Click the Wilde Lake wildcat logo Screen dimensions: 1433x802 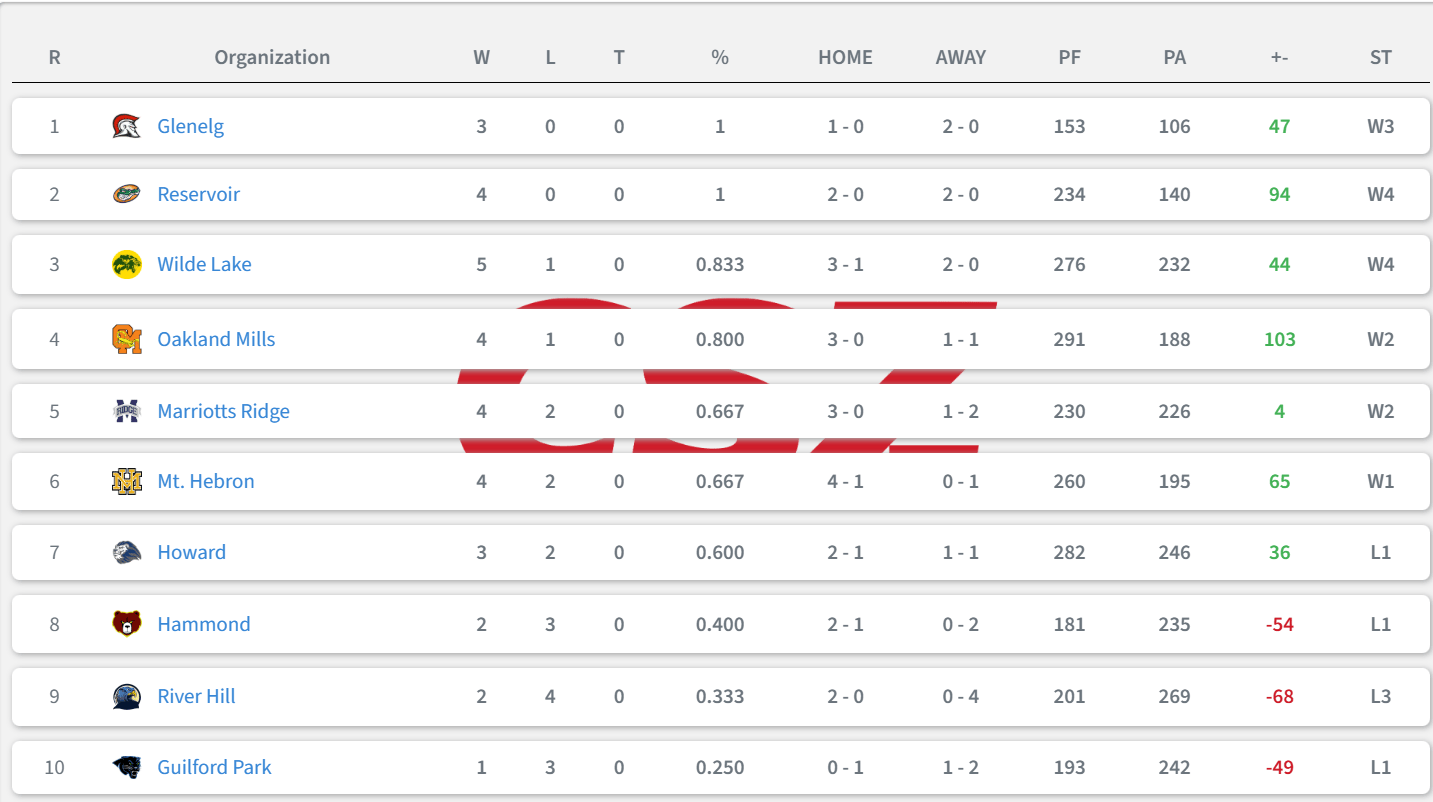[126, 265]
